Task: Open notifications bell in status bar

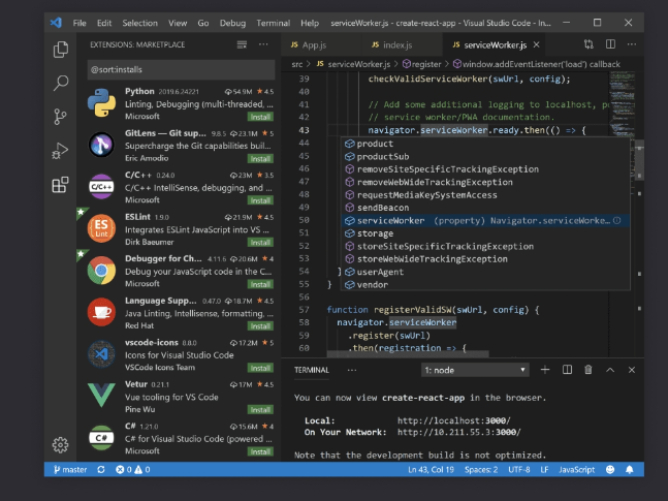Action: (x=629, y=469)
